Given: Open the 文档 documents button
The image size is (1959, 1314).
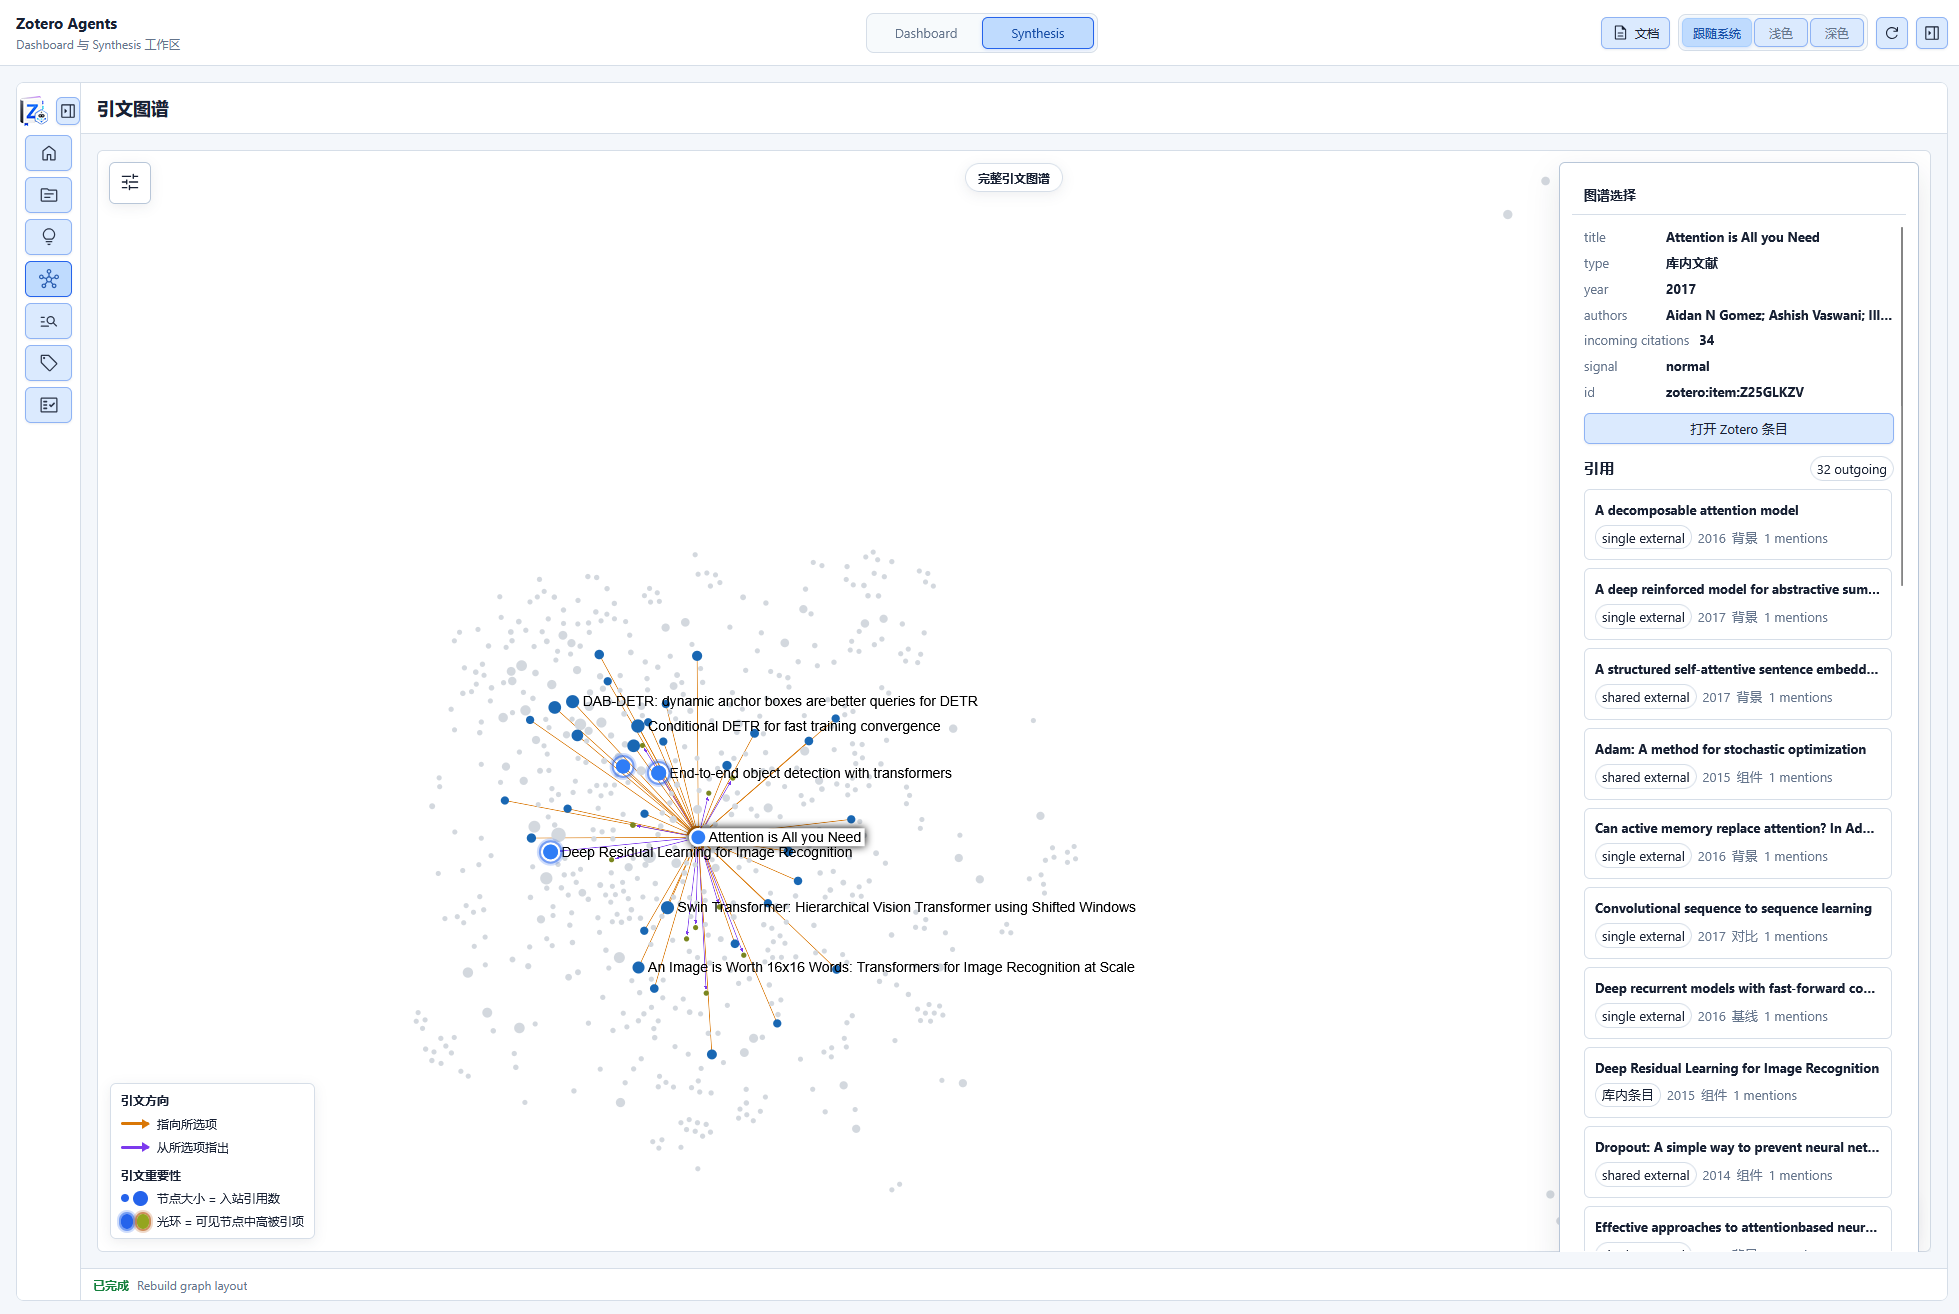Looking at the screenshot, I should point(1635,33).
